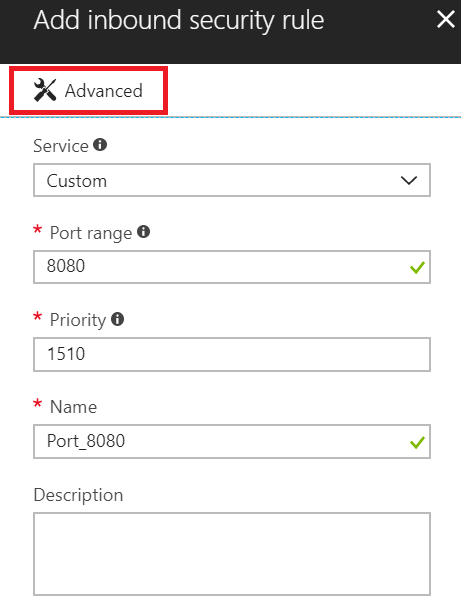461x609 pixels.
Task: Click the Advanced wrench and screwdriver icon
Action: coord(45,90)
